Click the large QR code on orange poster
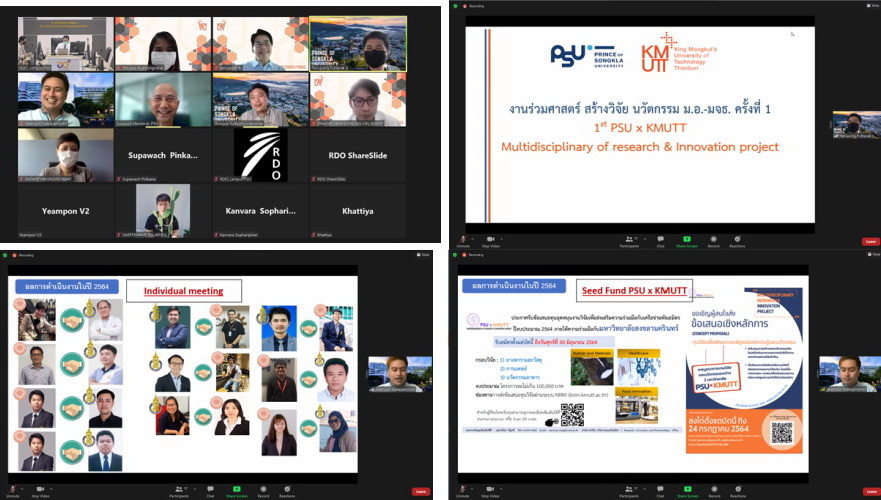This screenshot has width=881, height=500. 782,433
